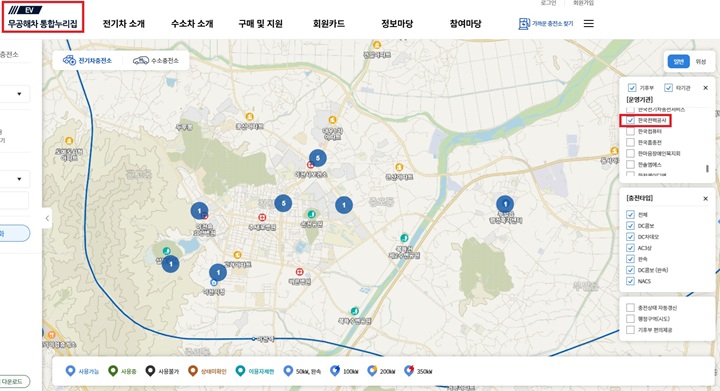Click the [충전타입] heading text
720x391 pixels.
tap(639, 198)
